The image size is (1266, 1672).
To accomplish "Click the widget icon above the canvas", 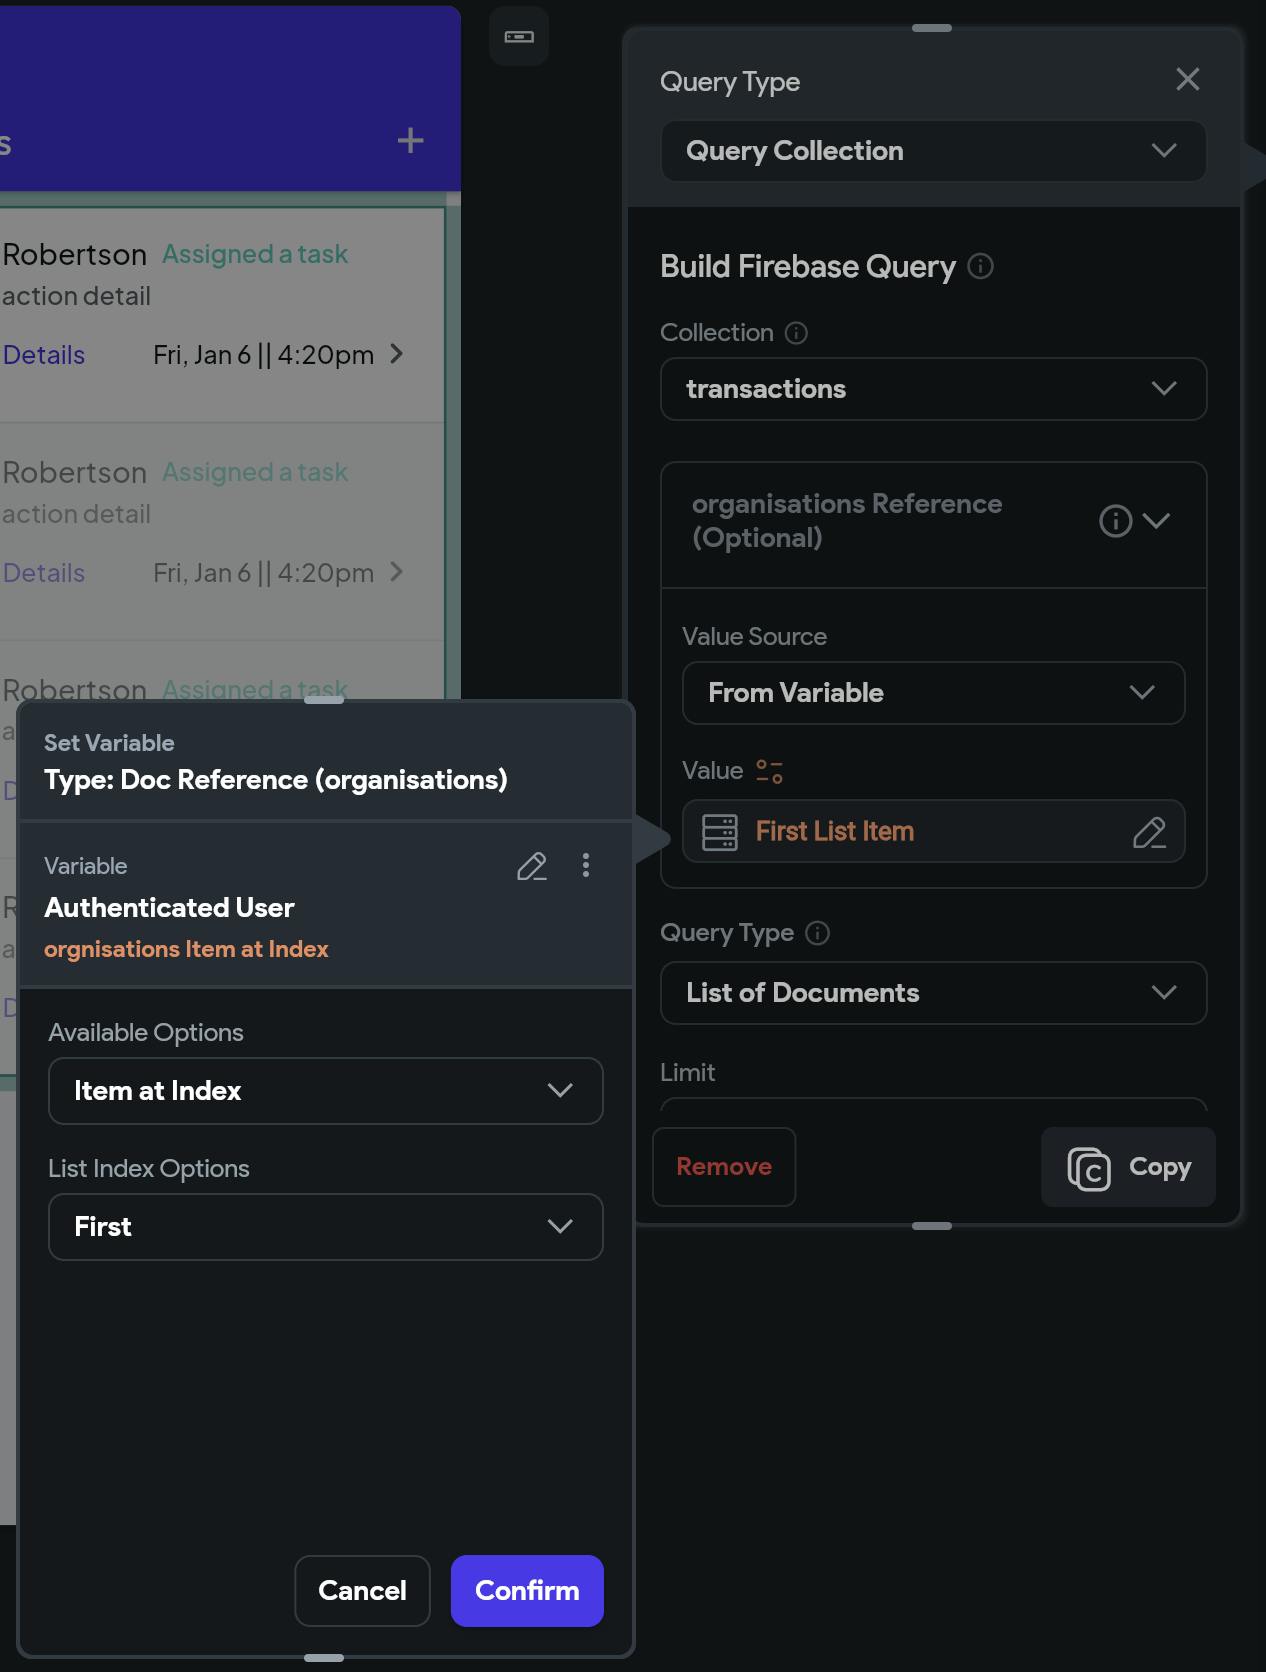I will point(519,37).
